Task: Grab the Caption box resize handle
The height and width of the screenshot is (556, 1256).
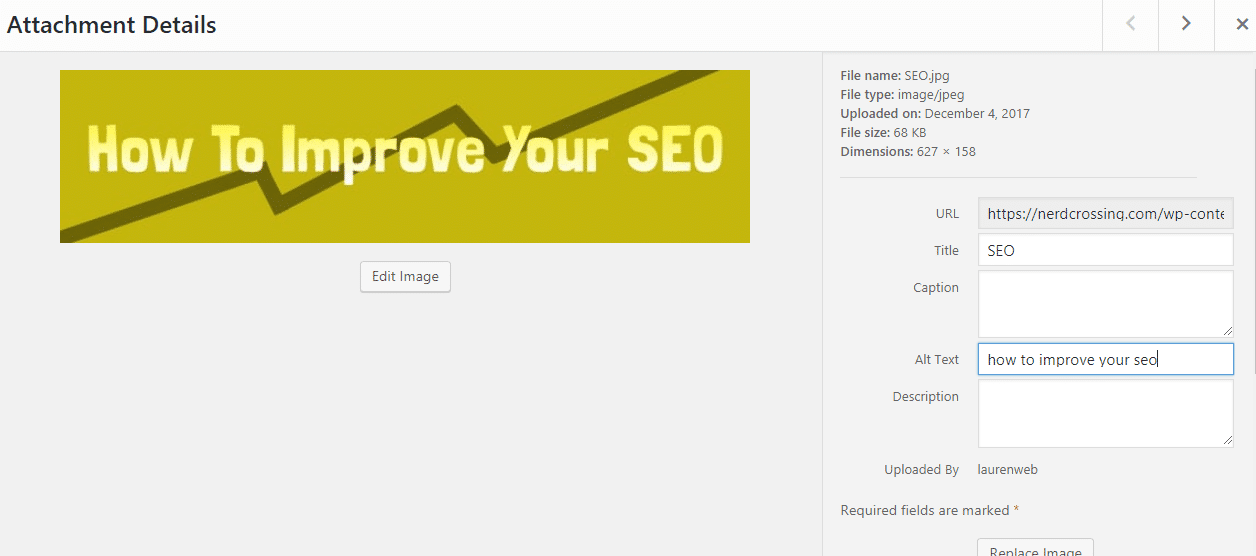Action: tap(1227, 331)
